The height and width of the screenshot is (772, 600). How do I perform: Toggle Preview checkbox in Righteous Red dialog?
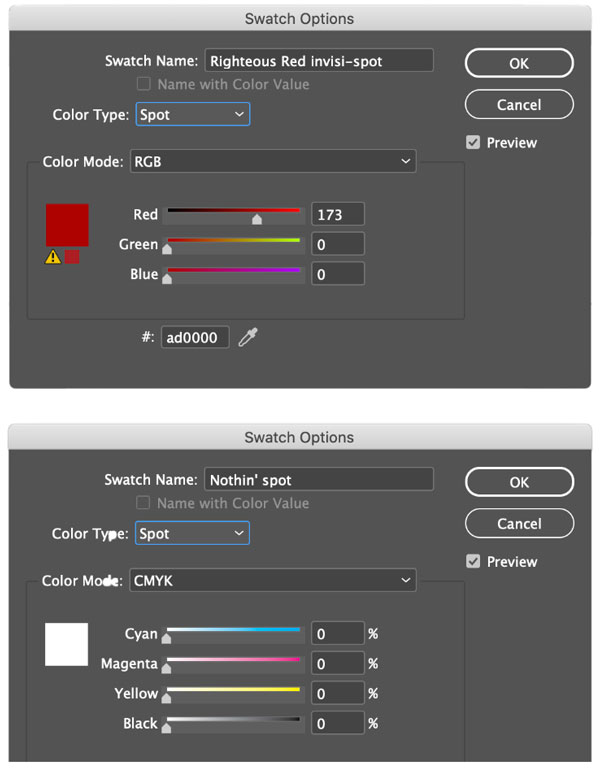[x=473, y=143]
